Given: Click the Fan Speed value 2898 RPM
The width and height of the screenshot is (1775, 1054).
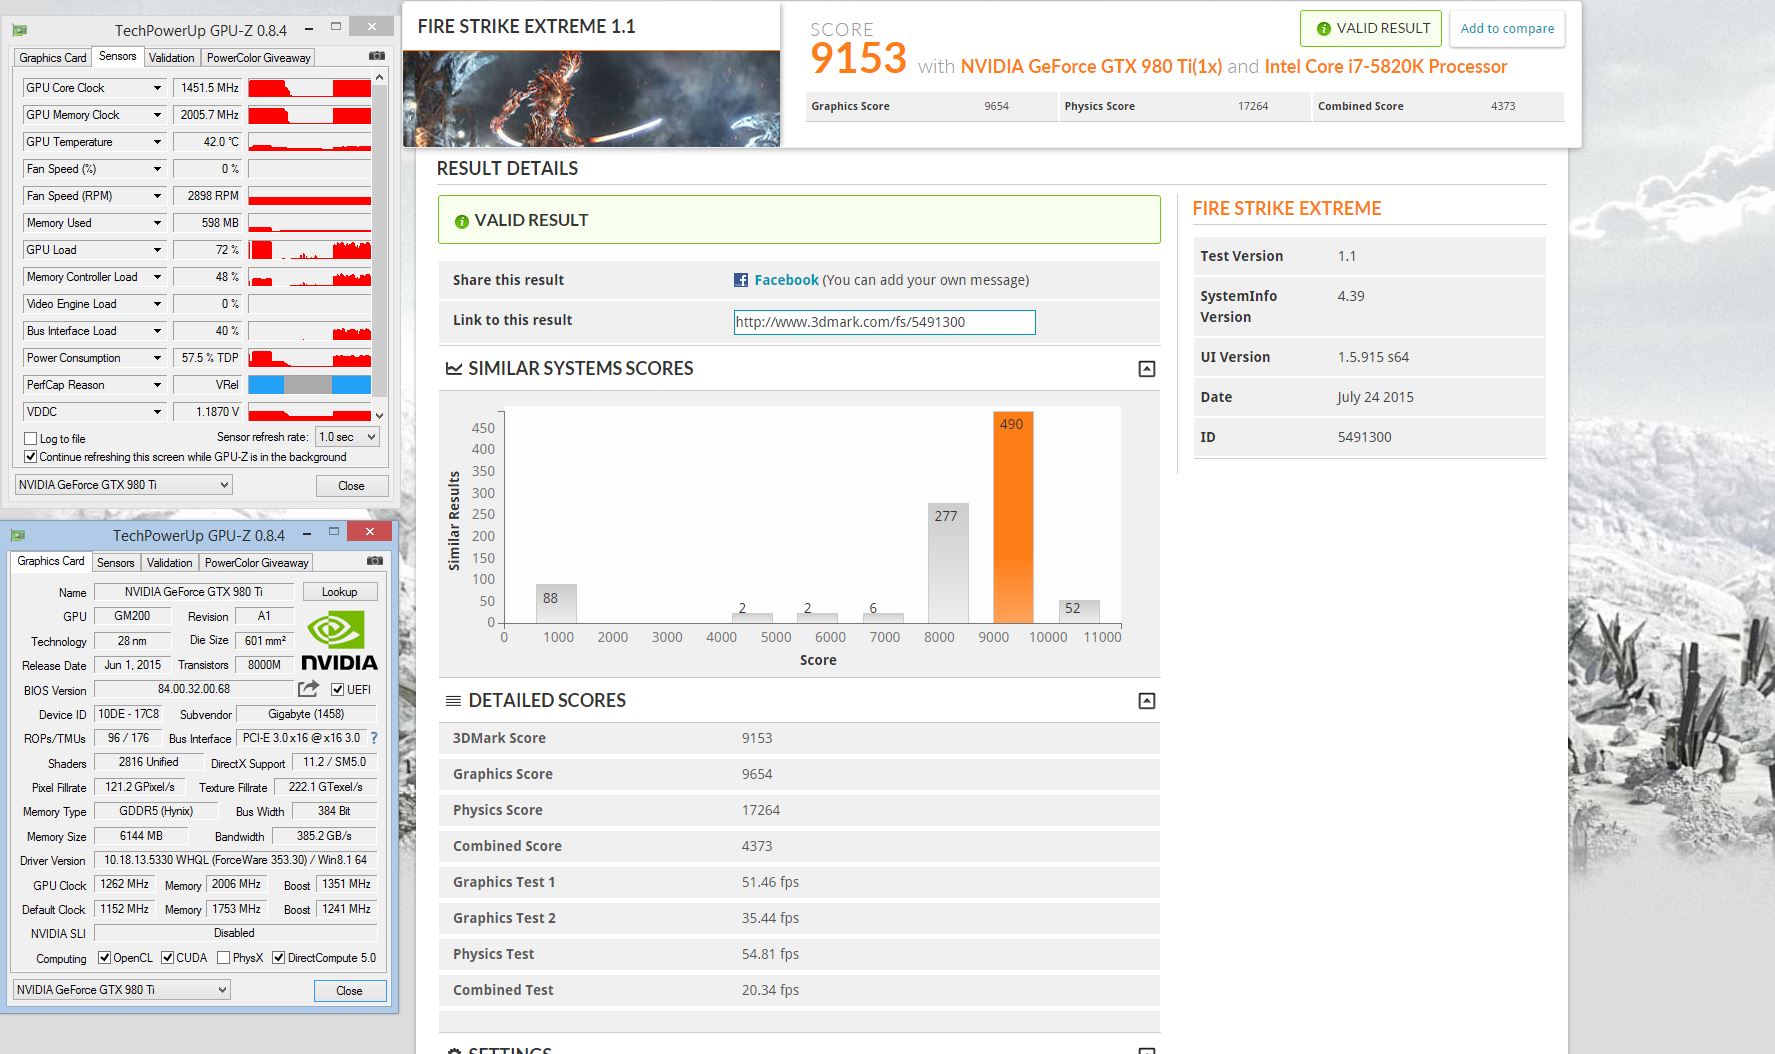Looking at the screenshot, I should pyautogui.click(x=208, y=196).
